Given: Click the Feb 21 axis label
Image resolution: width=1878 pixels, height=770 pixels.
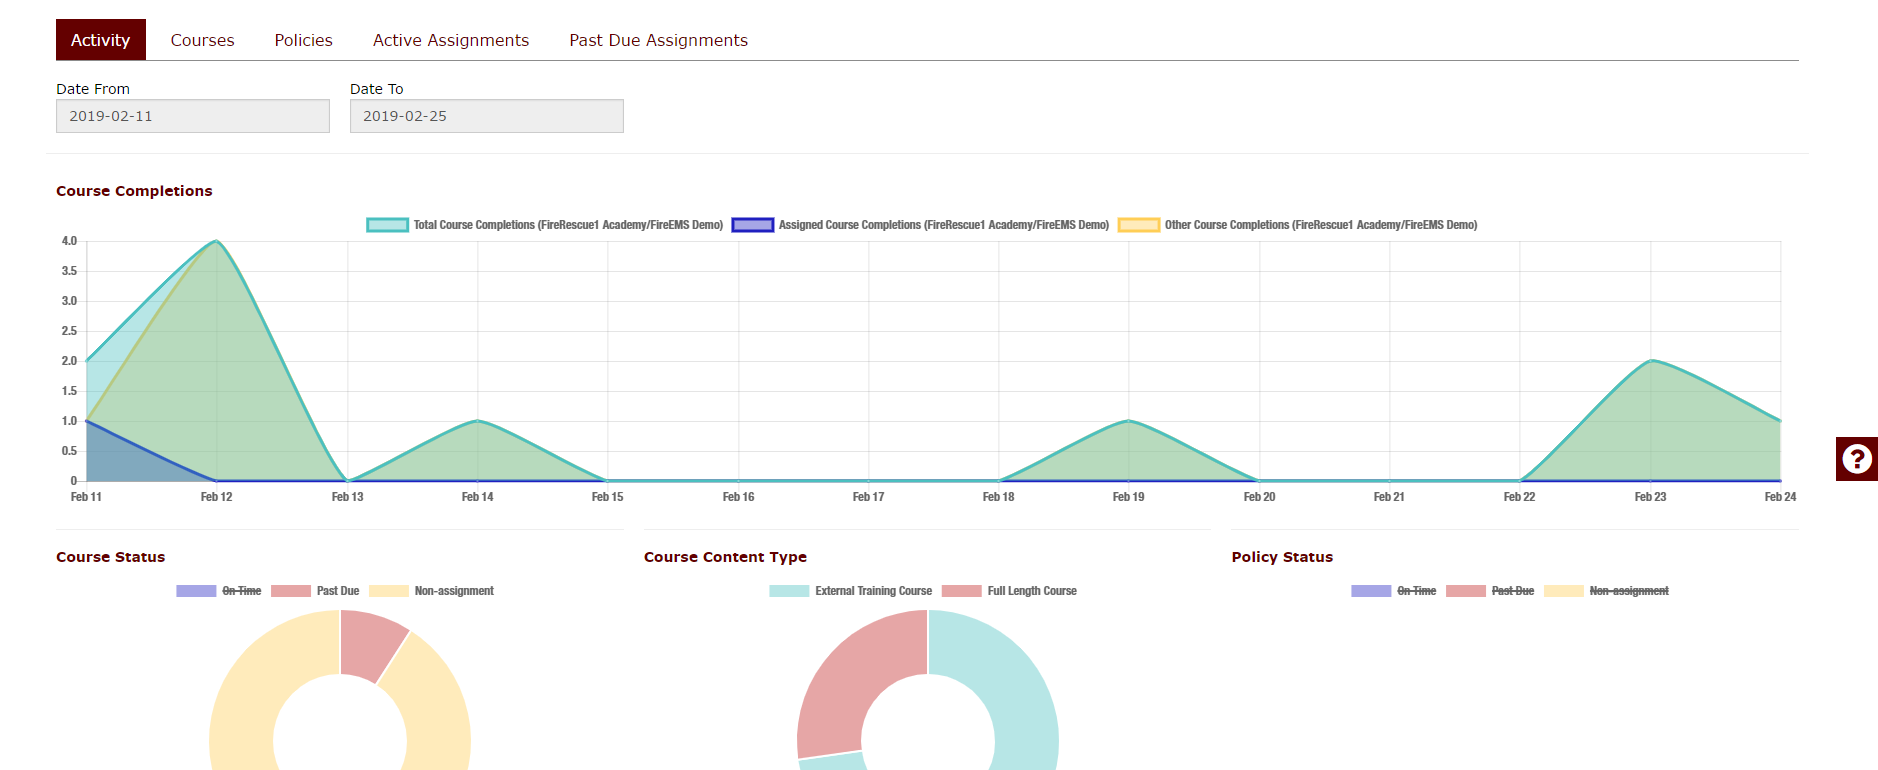Looking at the screenshot, I should [1389, 497].
